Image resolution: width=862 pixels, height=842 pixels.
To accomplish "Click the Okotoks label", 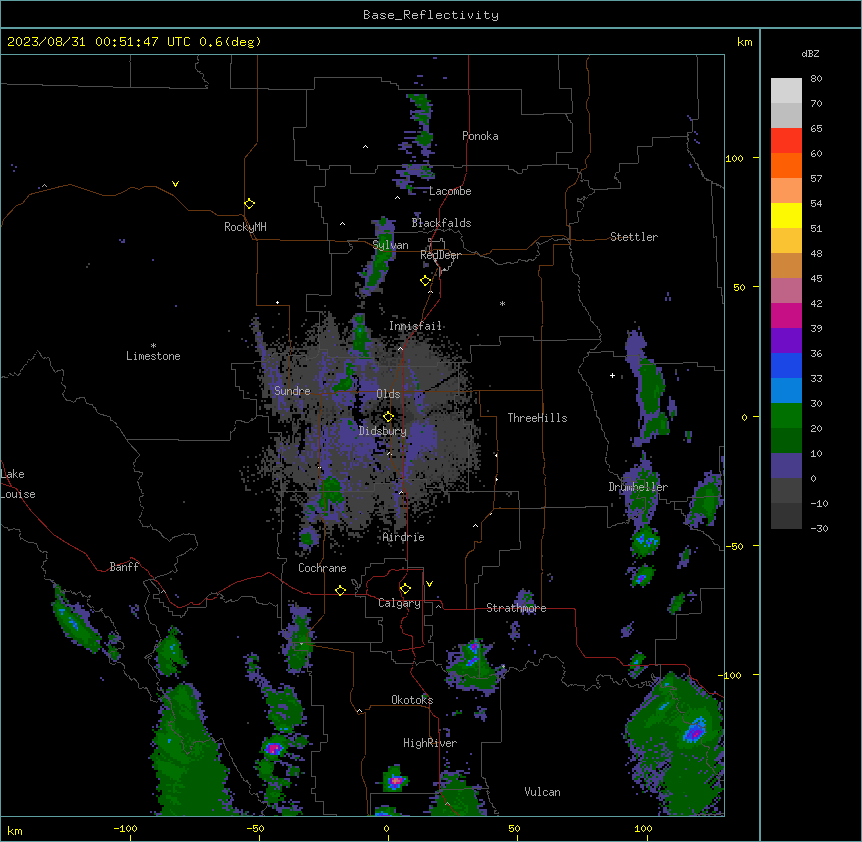I will [412, 700].
